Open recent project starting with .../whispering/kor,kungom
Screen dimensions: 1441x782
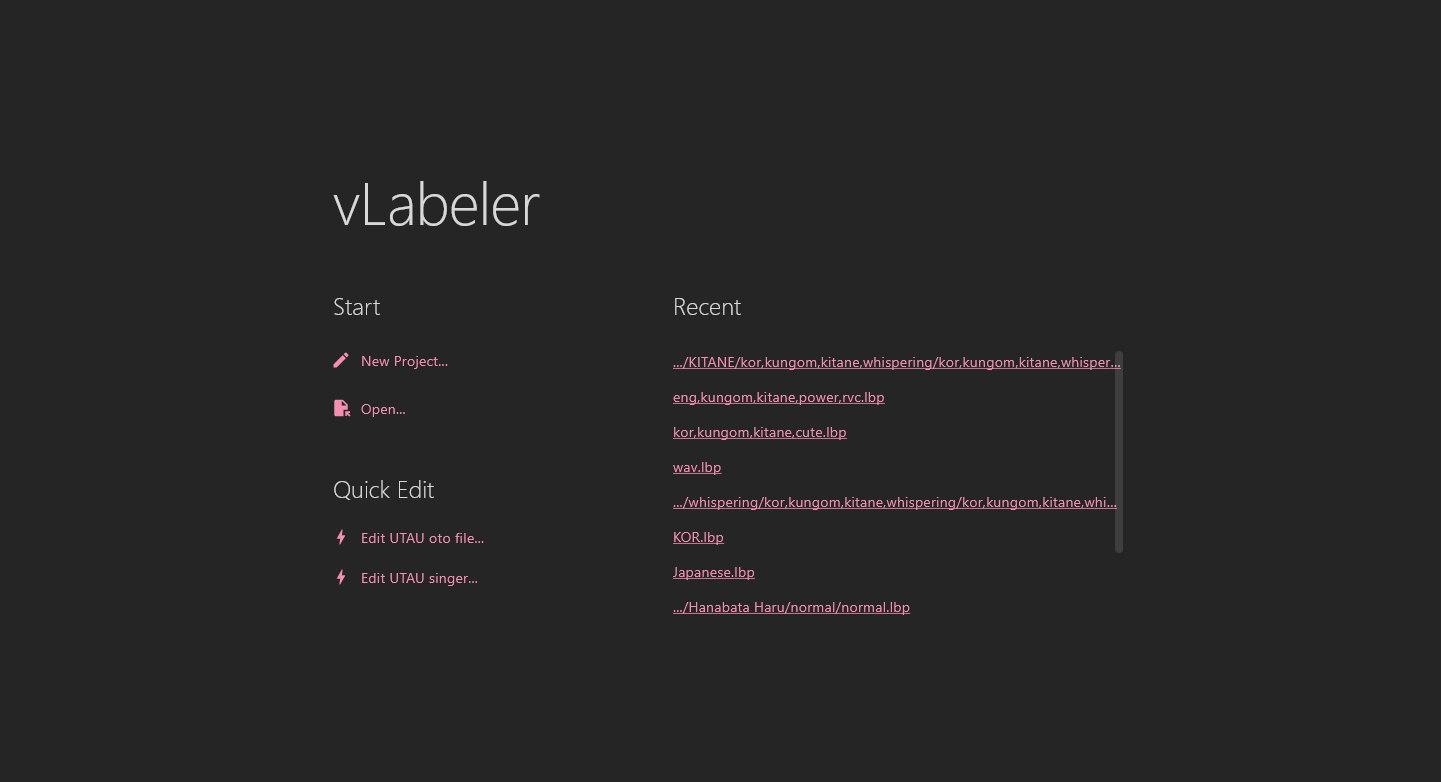pyautogui.click(x=894, y=503)
